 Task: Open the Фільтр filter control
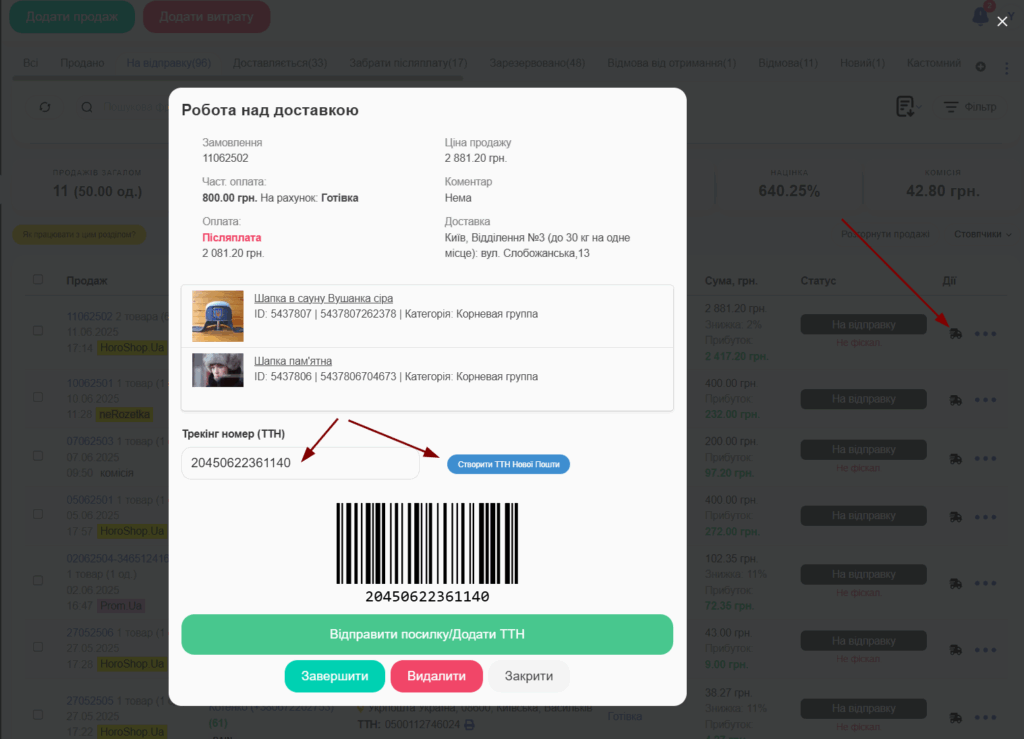tap(970, 106)
